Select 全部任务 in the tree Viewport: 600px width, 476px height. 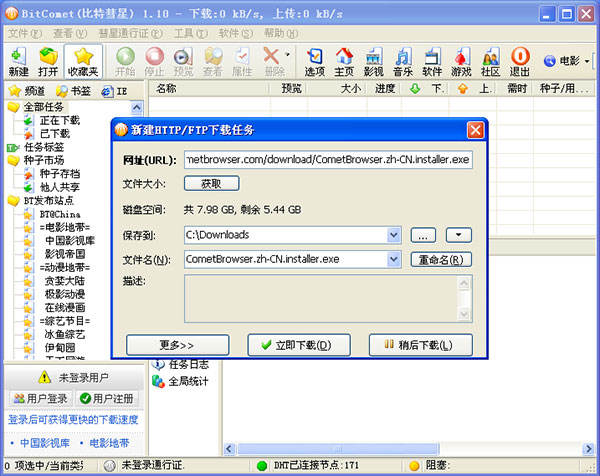pyautogui.click(x=44, y=107)
